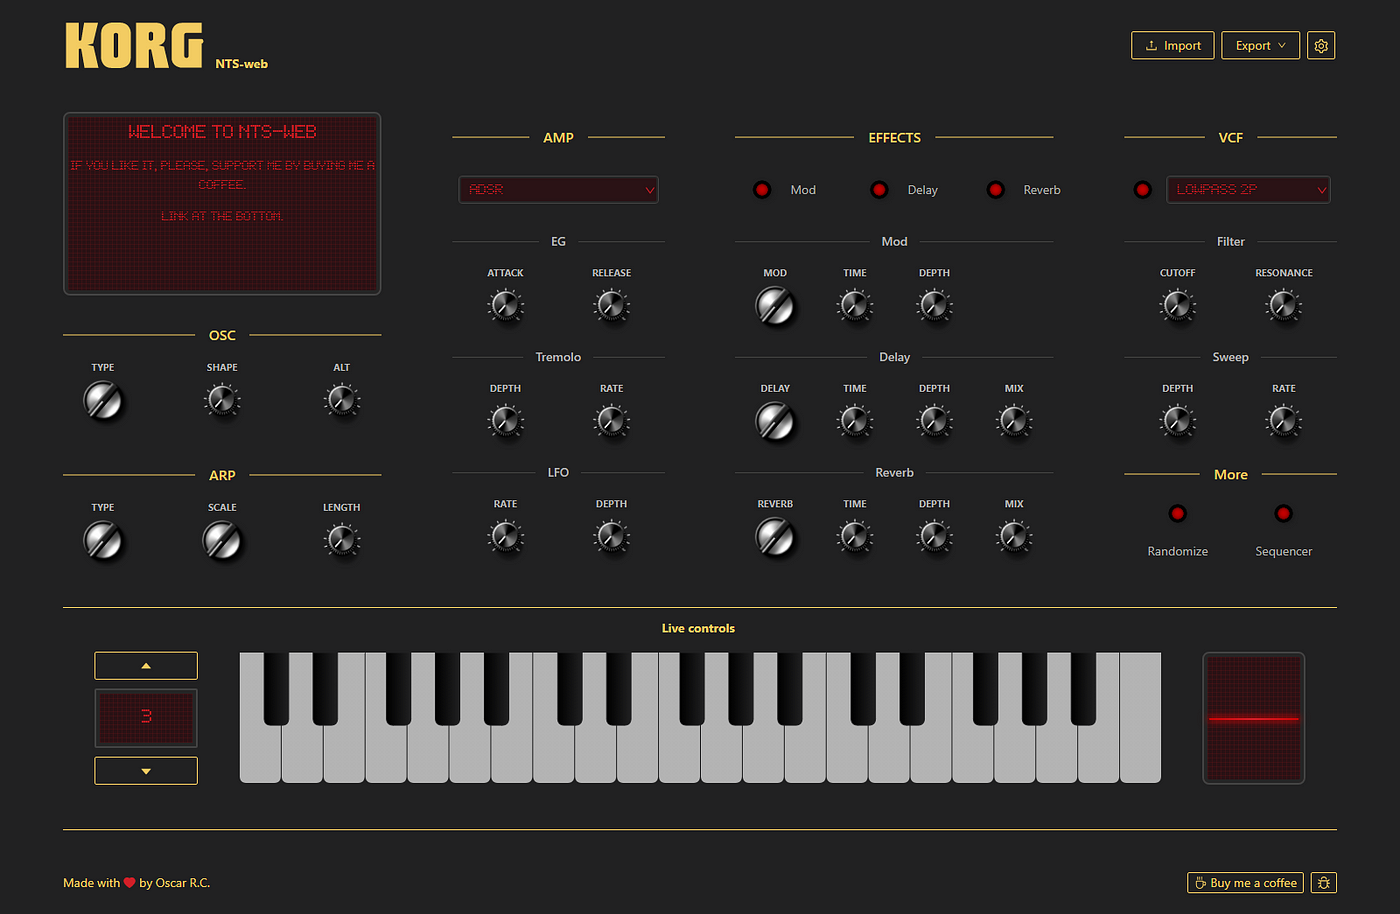
Task: Toggle the VCF enable LED
Action: 1143,190
